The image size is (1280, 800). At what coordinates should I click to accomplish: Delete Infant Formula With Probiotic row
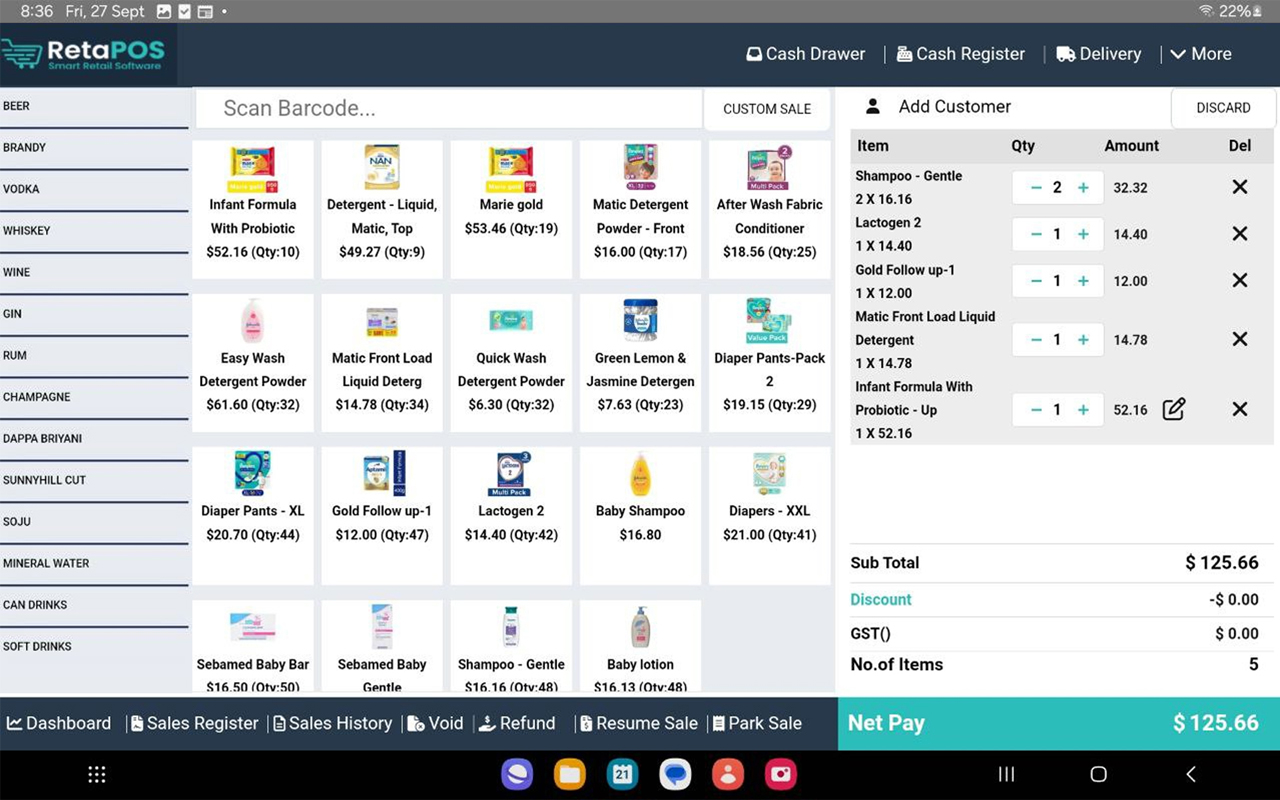1240,409
